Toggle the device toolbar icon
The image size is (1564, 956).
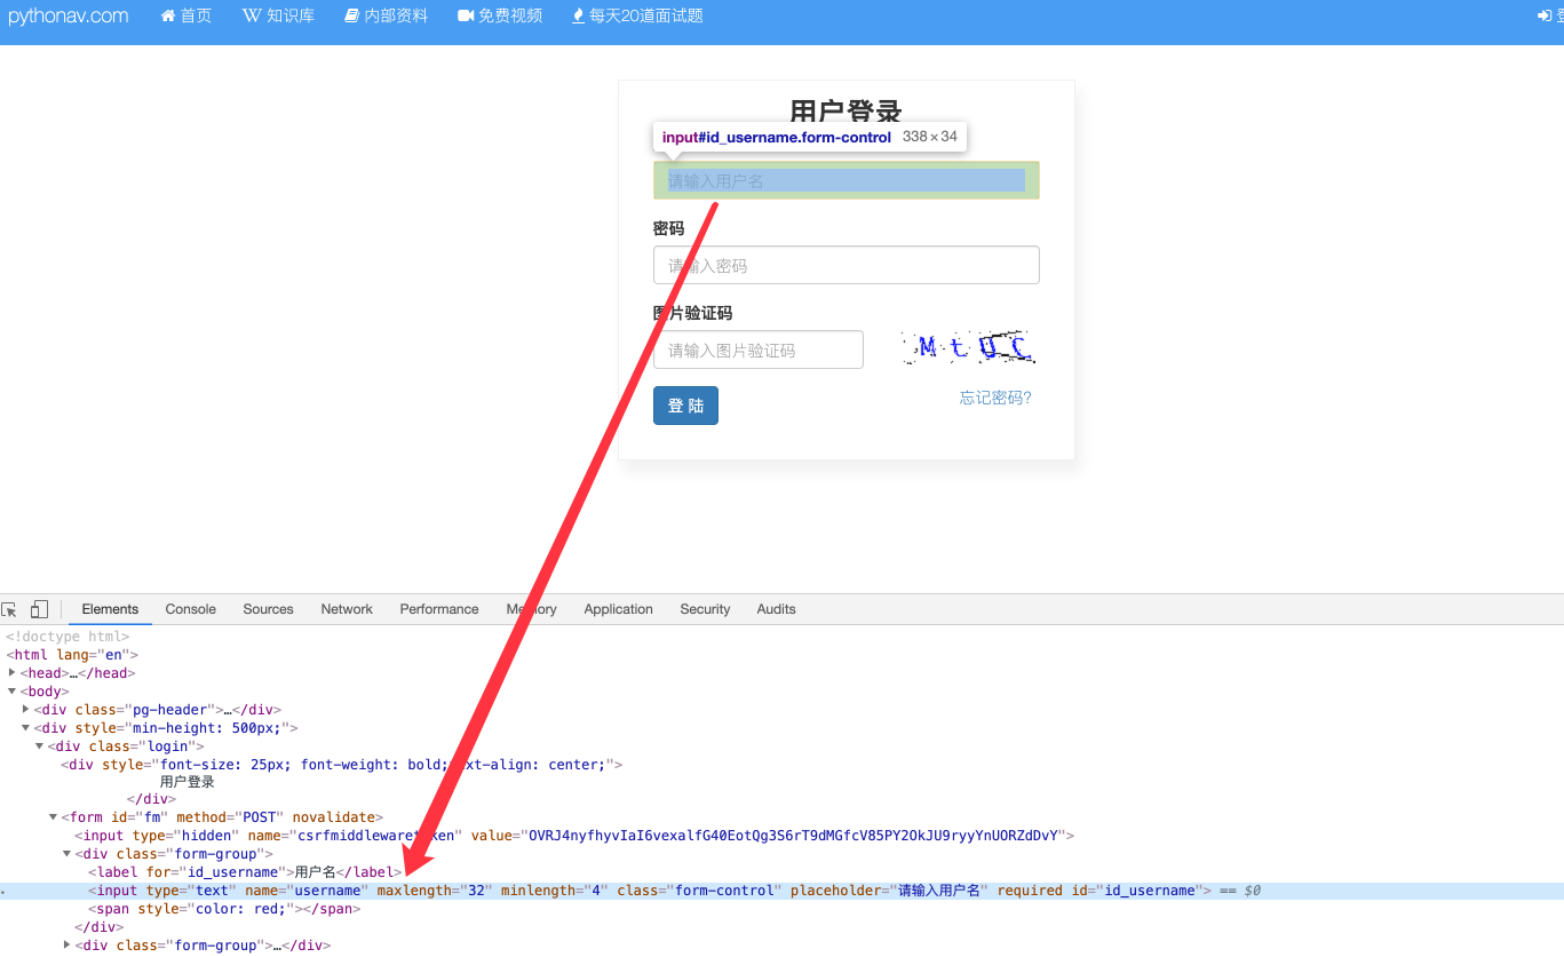pos(39,609)
